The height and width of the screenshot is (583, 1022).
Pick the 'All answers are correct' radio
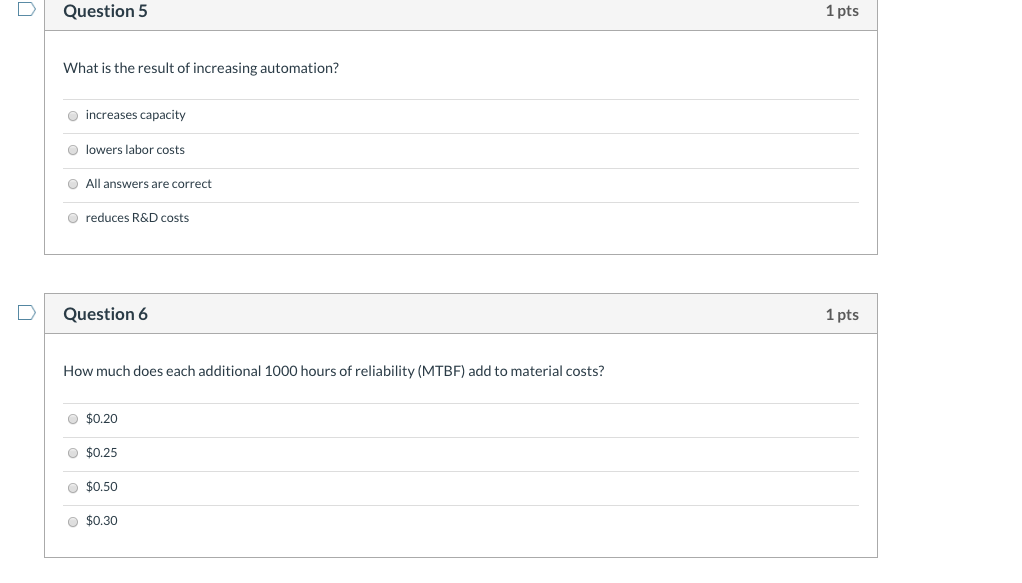point(73,184)
